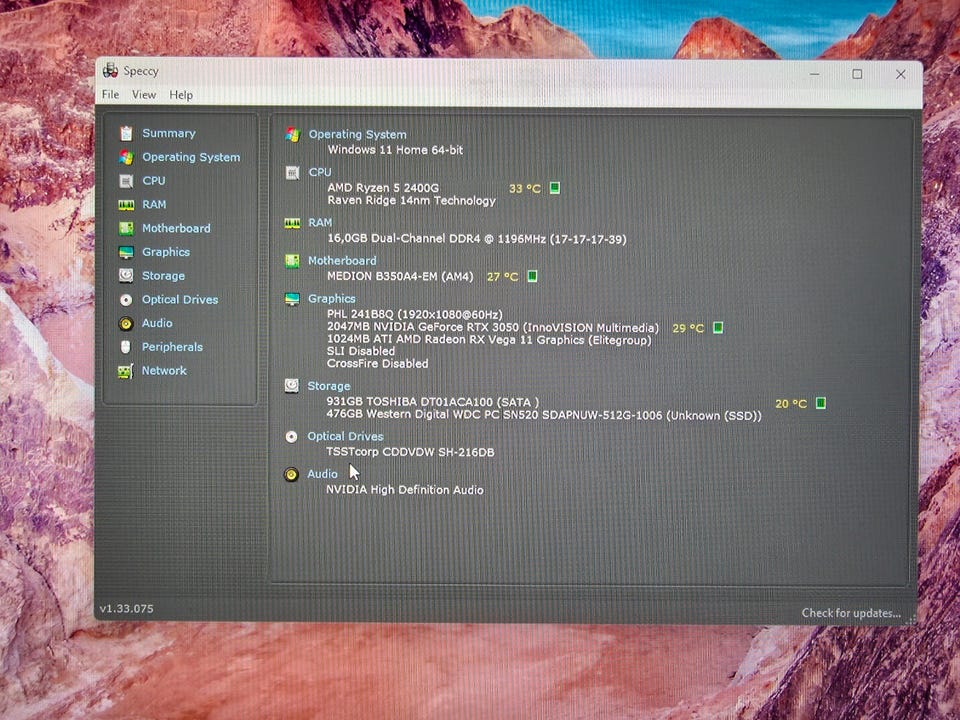Click the 20 °C storage temperature value
Viewport: 960px width, 720px height.
click(791, 403)
